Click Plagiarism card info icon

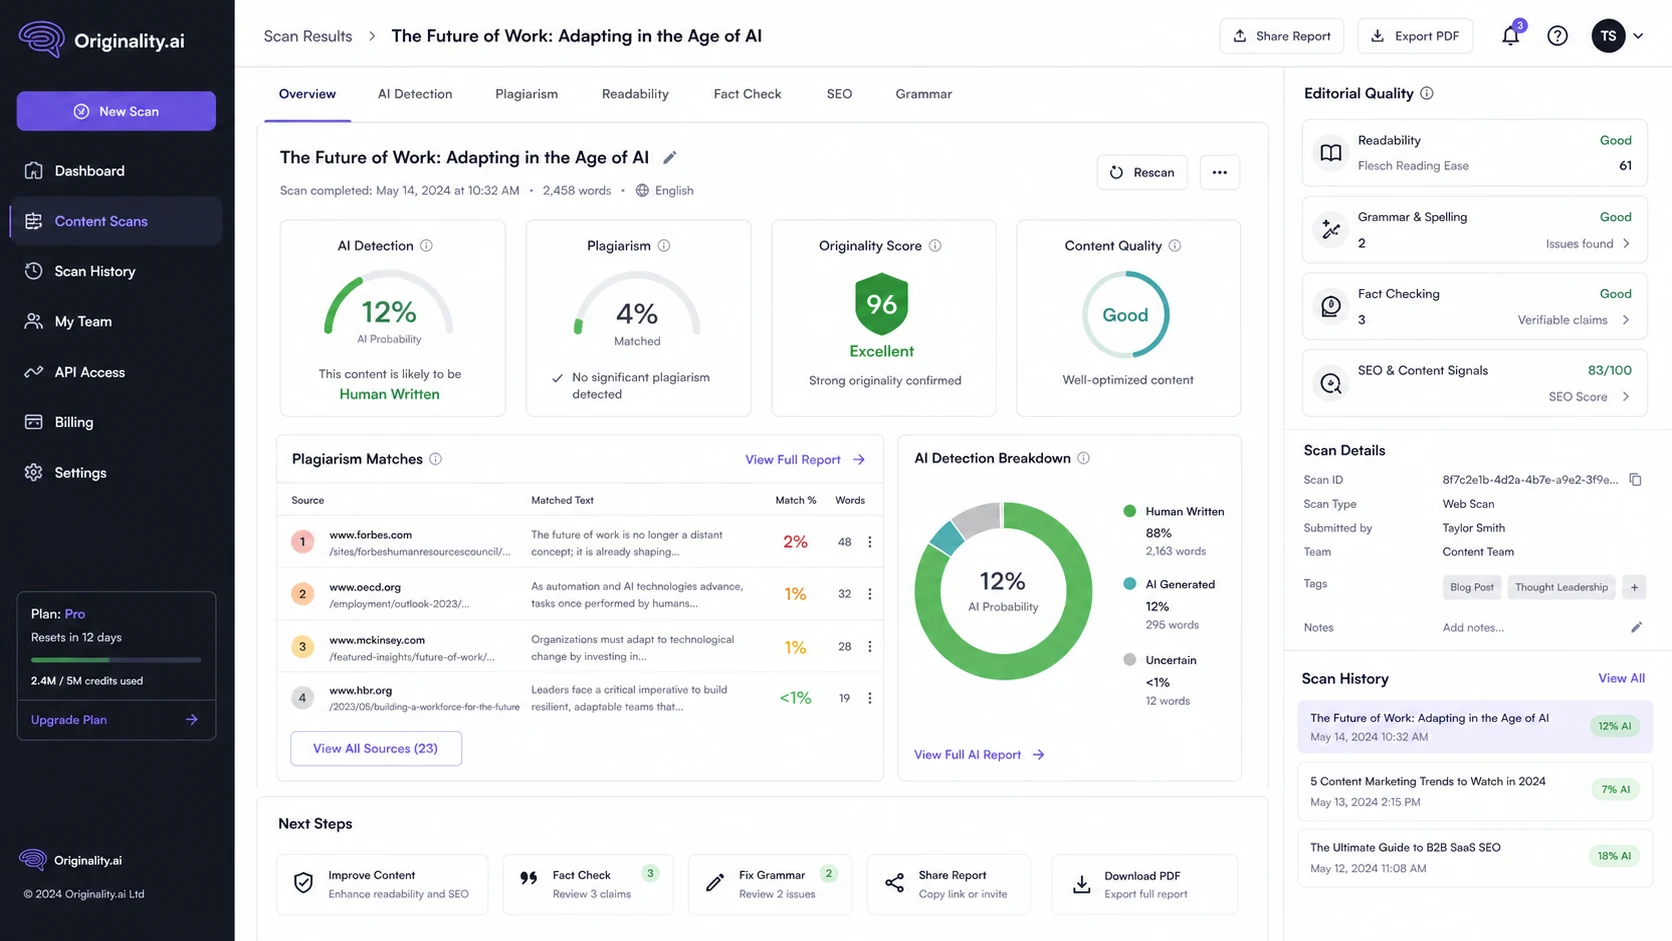pyautogui.click(x=664, y=246)
